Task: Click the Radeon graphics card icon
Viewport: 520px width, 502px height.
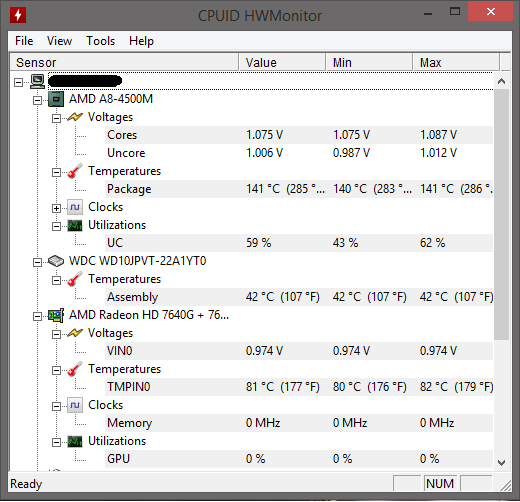Action: [56, 315]
